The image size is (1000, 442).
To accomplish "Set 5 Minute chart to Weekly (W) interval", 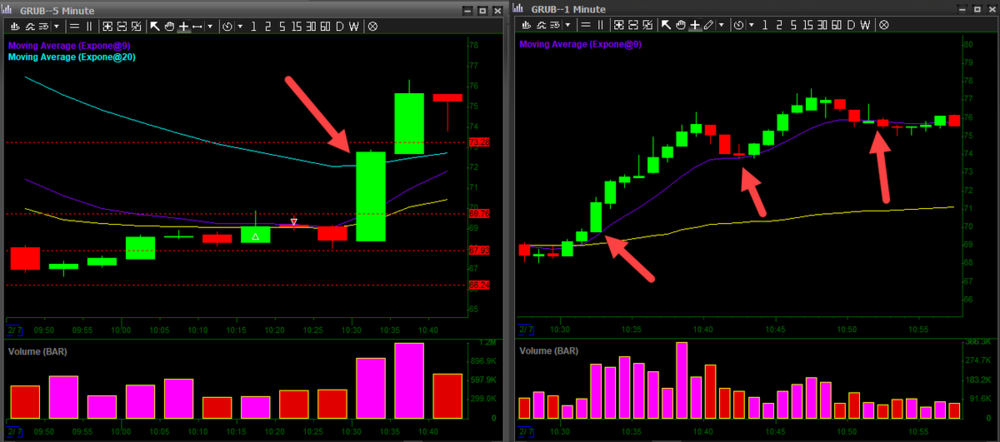I will [x=354, y=25].
